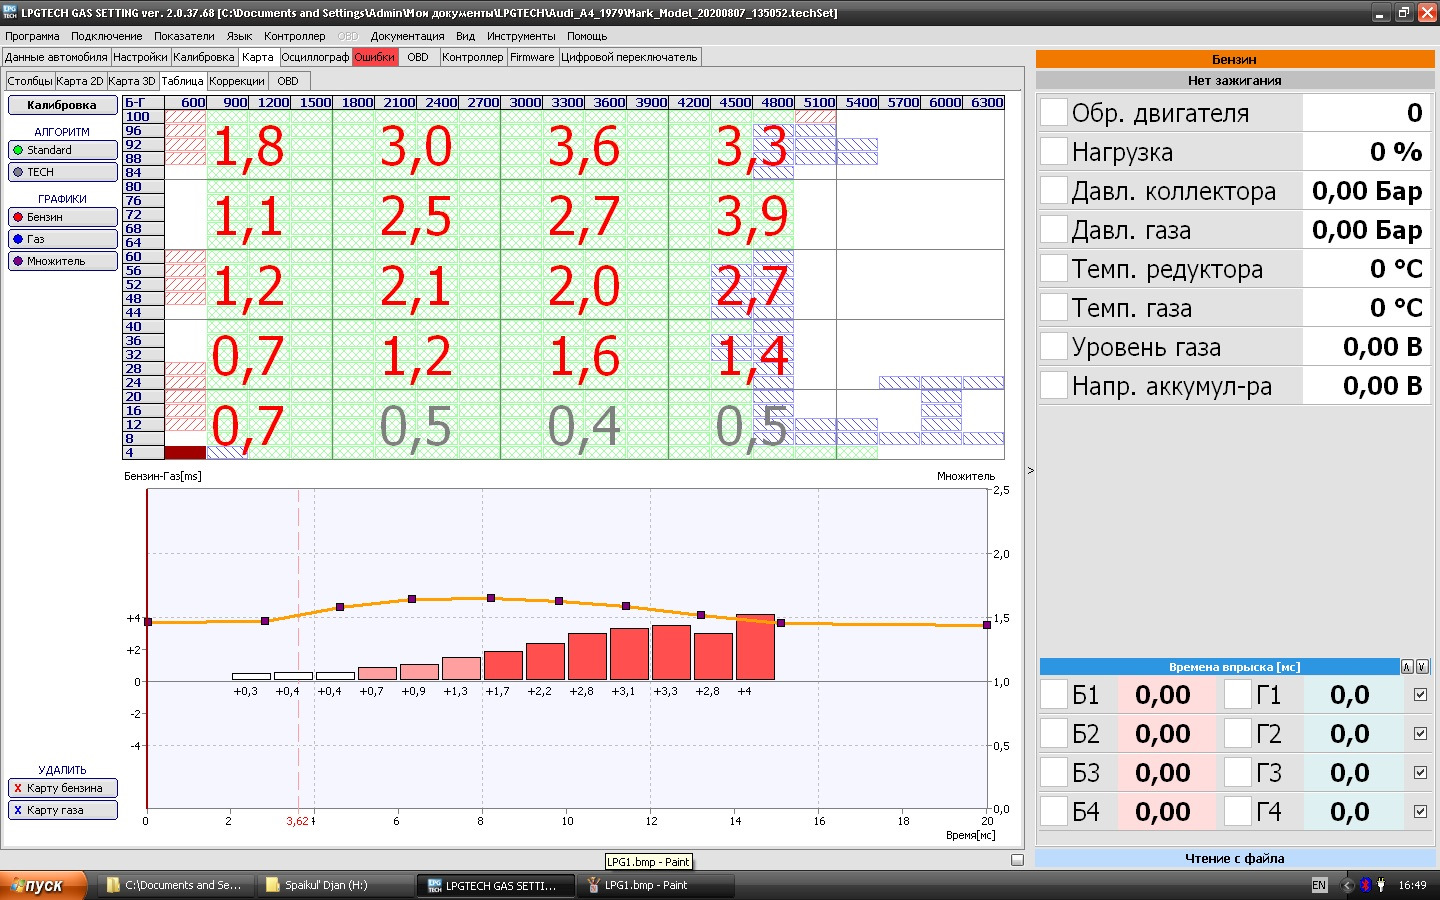Image resolution: width=1440 pixels, height=900 pixels.
Task: Open the Помощь menu
Action: 587,36
